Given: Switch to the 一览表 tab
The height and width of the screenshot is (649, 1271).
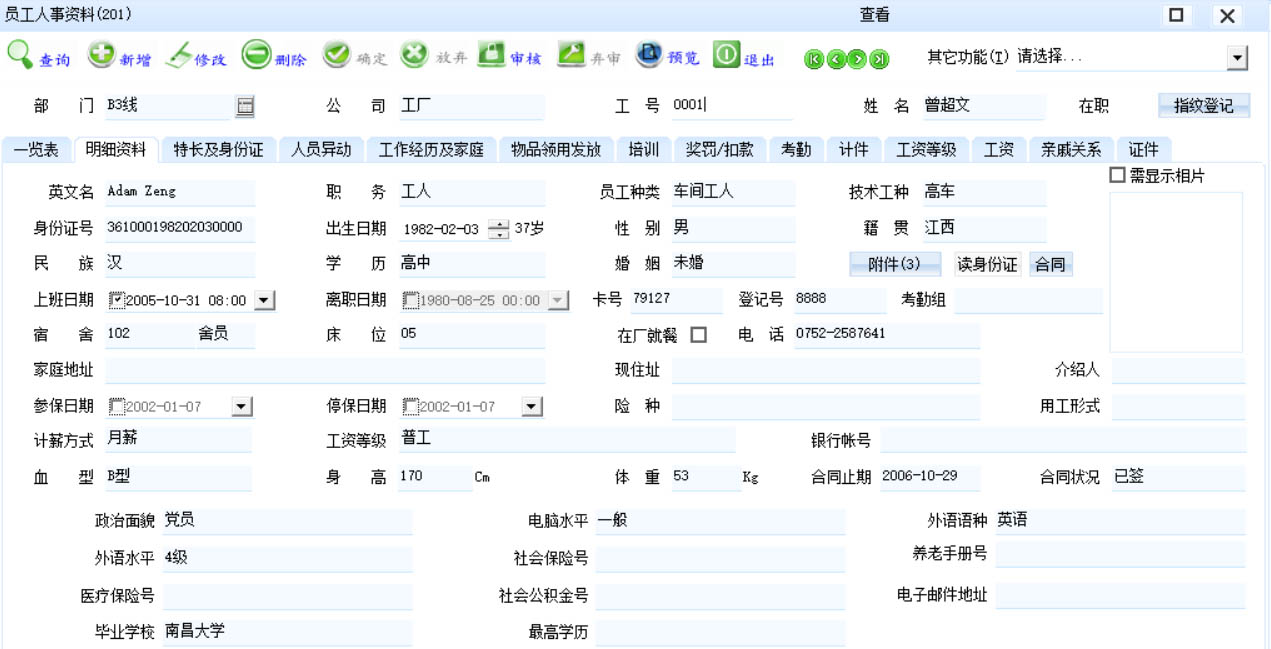Looking at the screenshot, I should coord(36,149).
